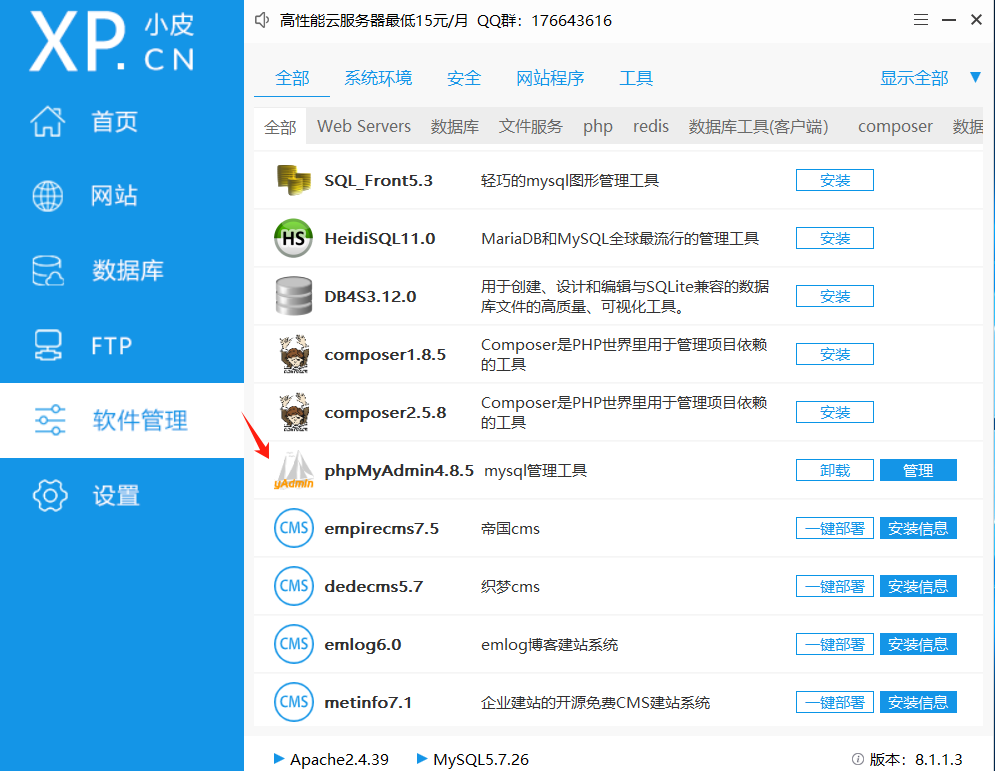The width and height of the screenshot is (995, 771).
Task: Click the FTP server icon
Action: [x=48, y=345]
